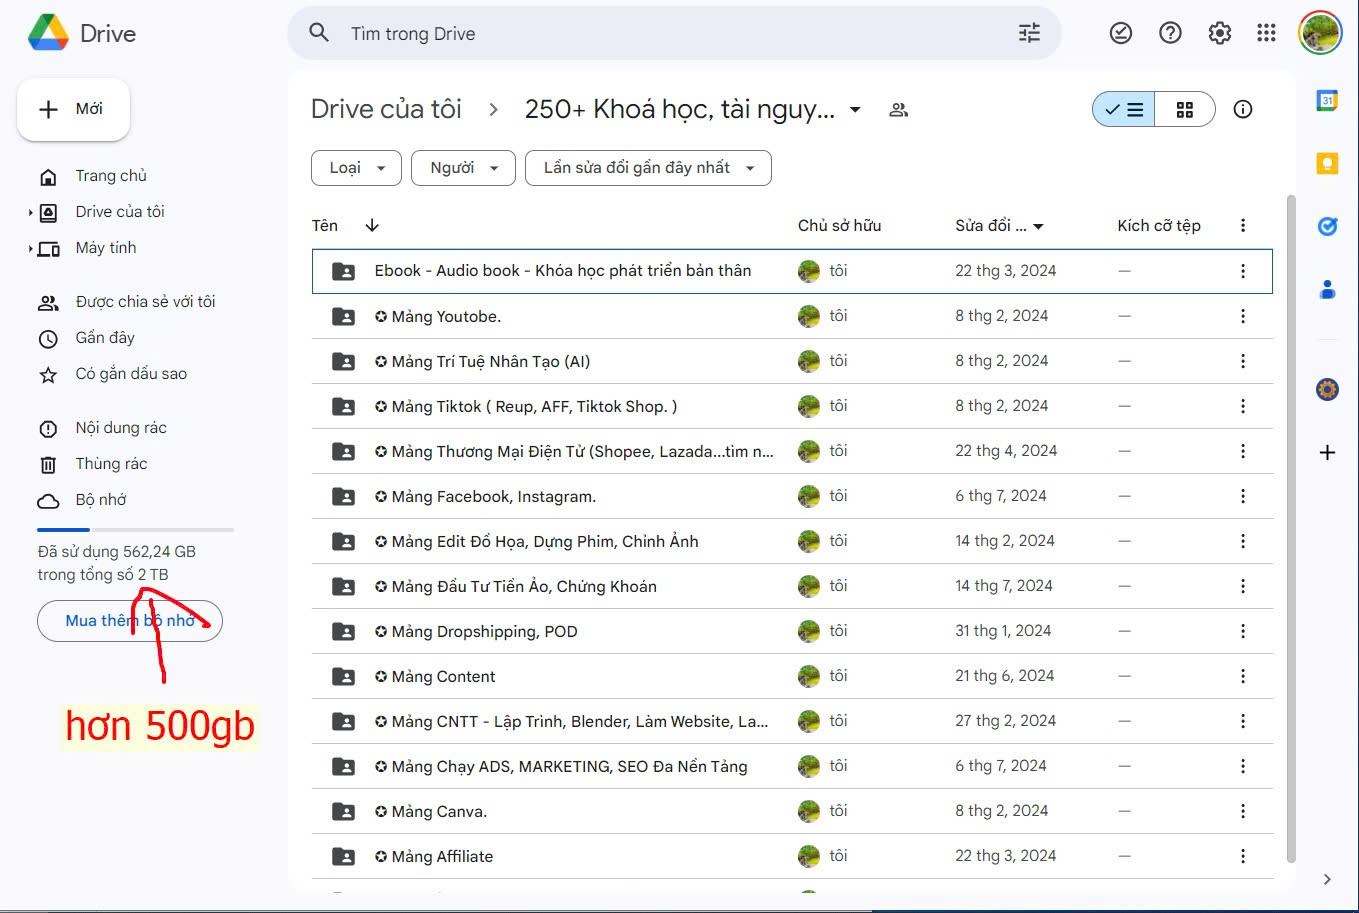Select Mảng Thương Mại Điện Tử folder
This screenshot has height=913, width=1359.
click(x=792, y=451)
